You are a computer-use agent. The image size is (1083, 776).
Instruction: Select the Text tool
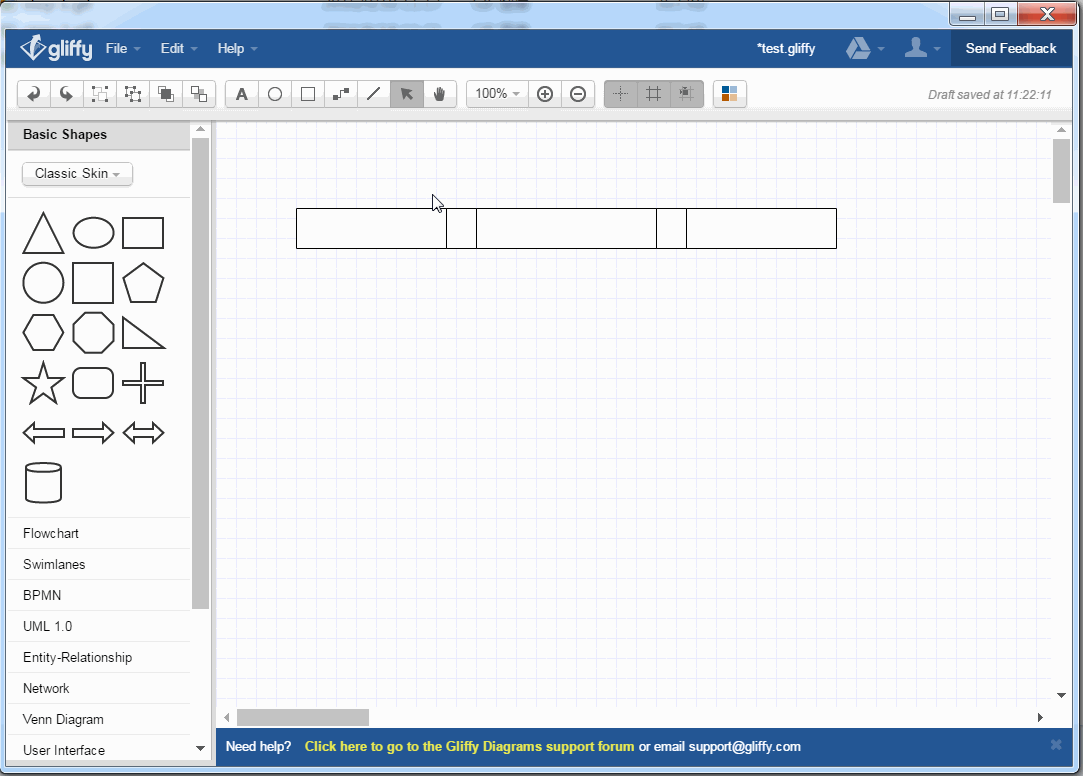[242, 94]
